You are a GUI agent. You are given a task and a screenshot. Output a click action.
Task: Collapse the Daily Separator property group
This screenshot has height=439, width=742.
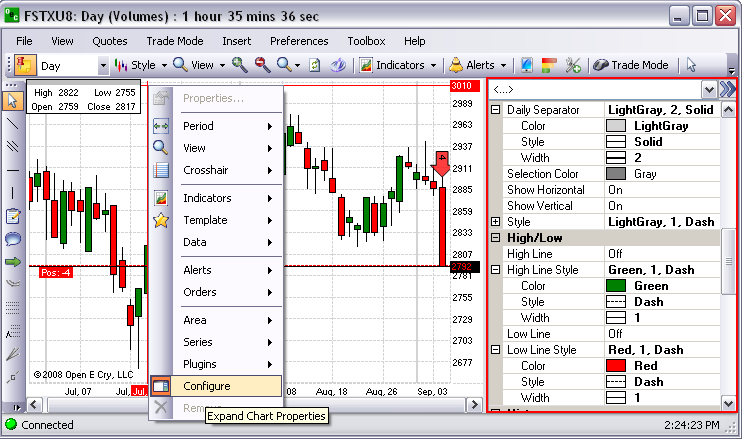[496, 110]
